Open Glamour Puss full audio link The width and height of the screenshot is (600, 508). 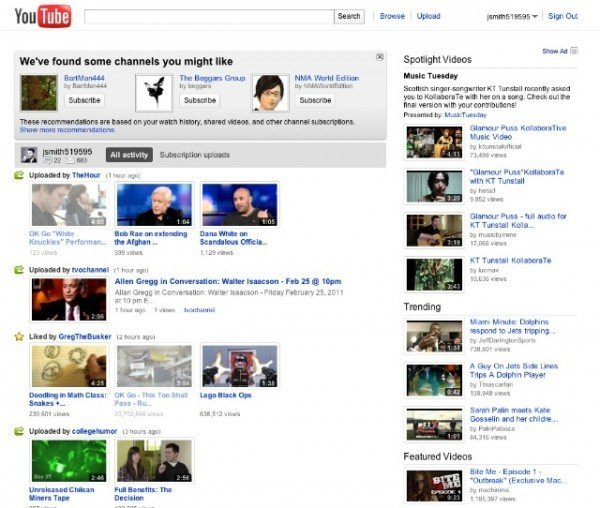pyautogui.click(x=518, y=221)
